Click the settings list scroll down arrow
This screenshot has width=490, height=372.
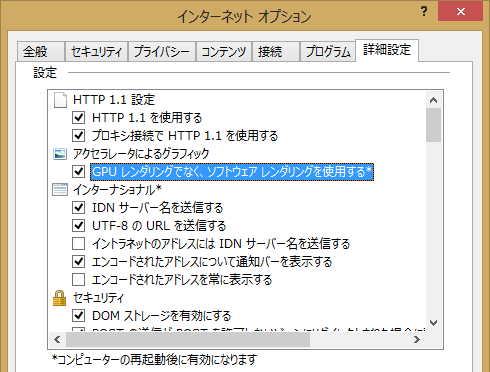click(433, 322)
